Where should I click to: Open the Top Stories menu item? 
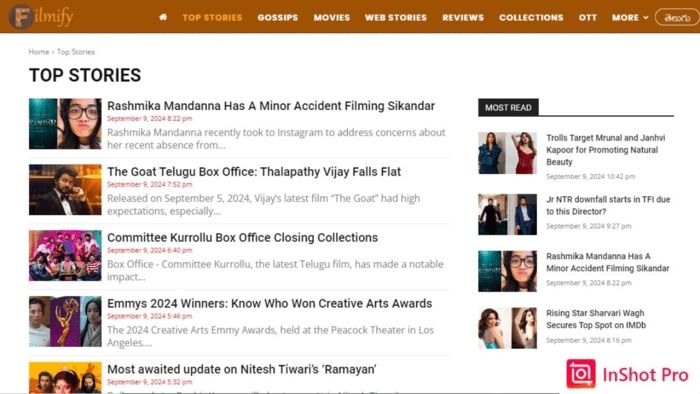click(x=212, y=17)
